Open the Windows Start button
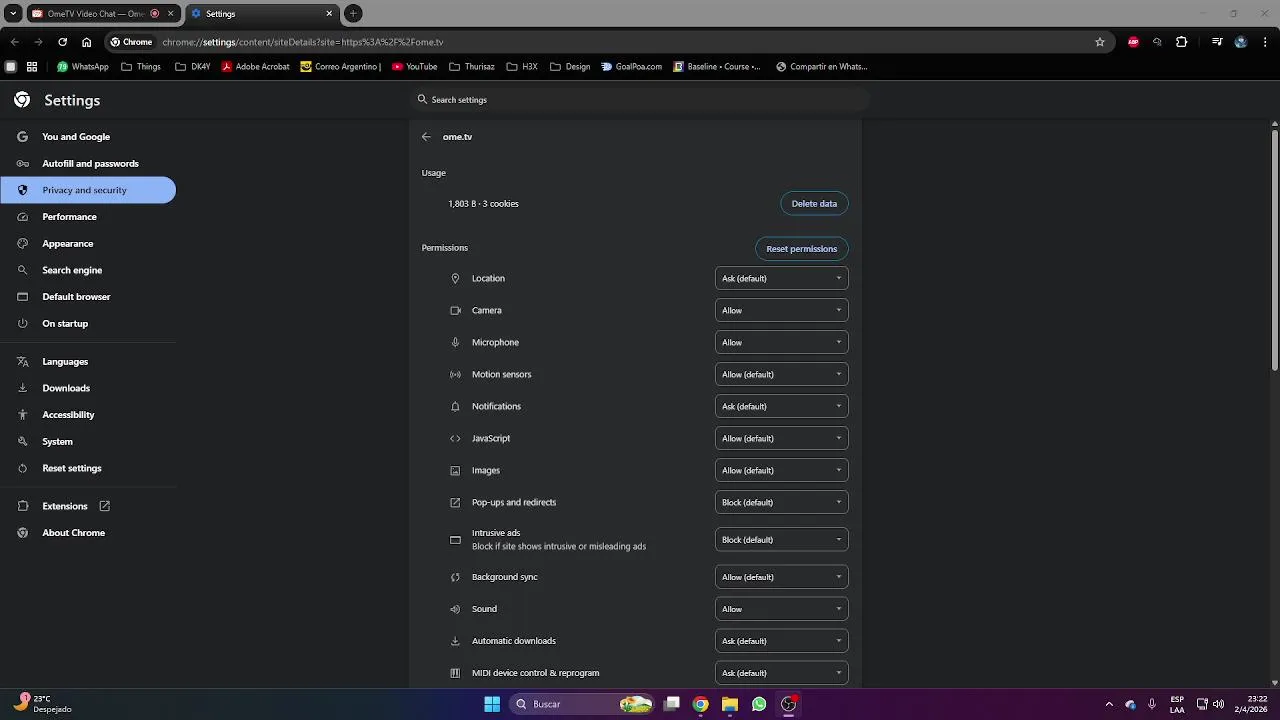 click(x=492, y=704)
